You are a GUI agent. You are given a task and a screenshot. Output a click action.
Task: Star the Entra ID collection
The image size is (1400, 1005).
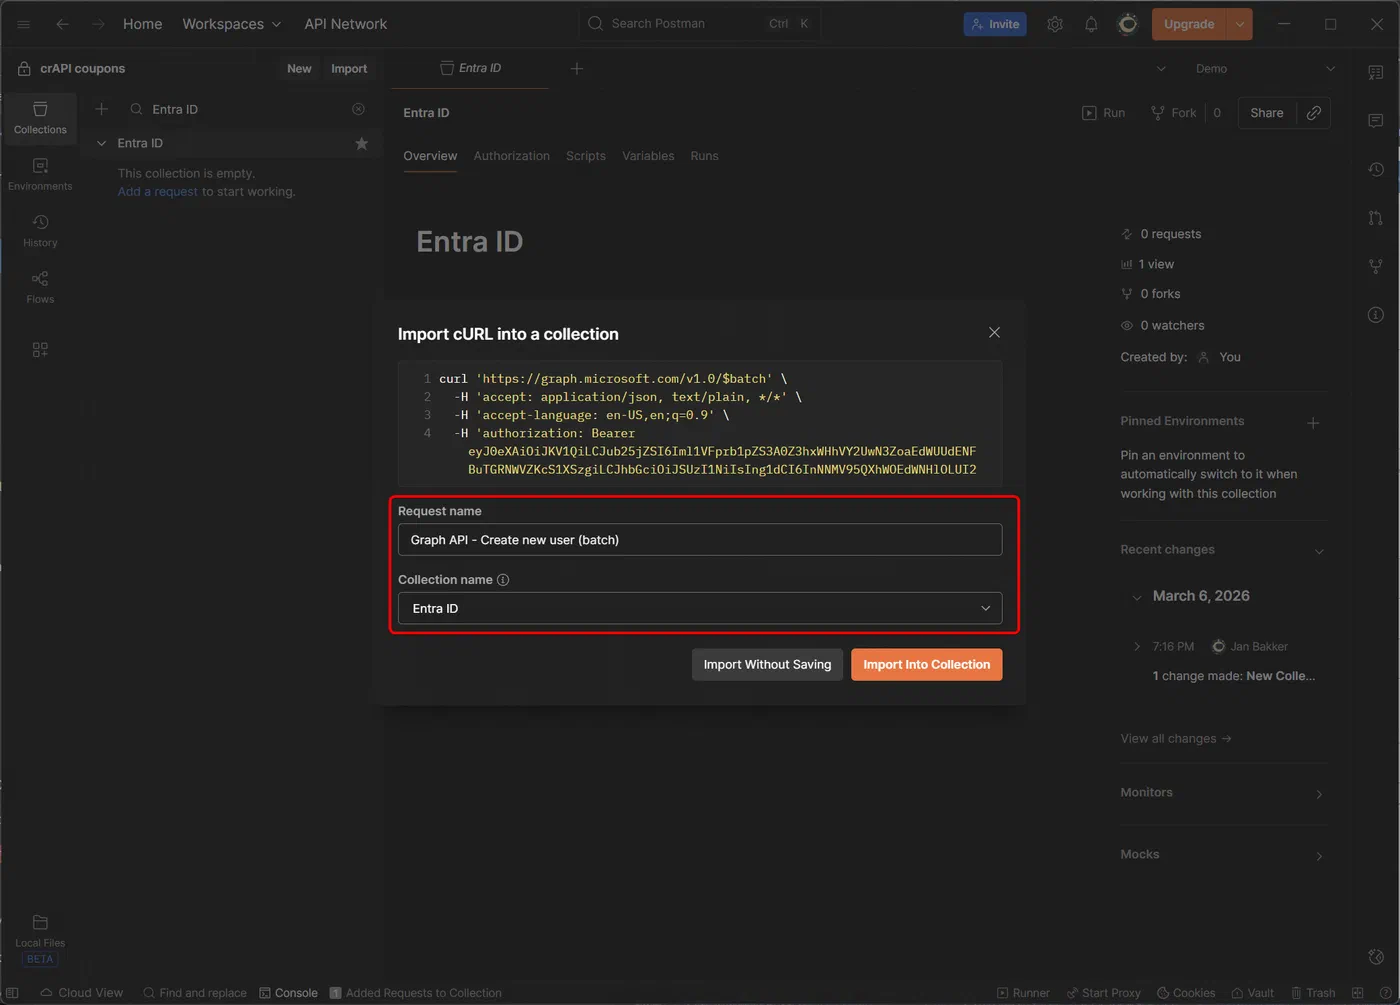361,143
